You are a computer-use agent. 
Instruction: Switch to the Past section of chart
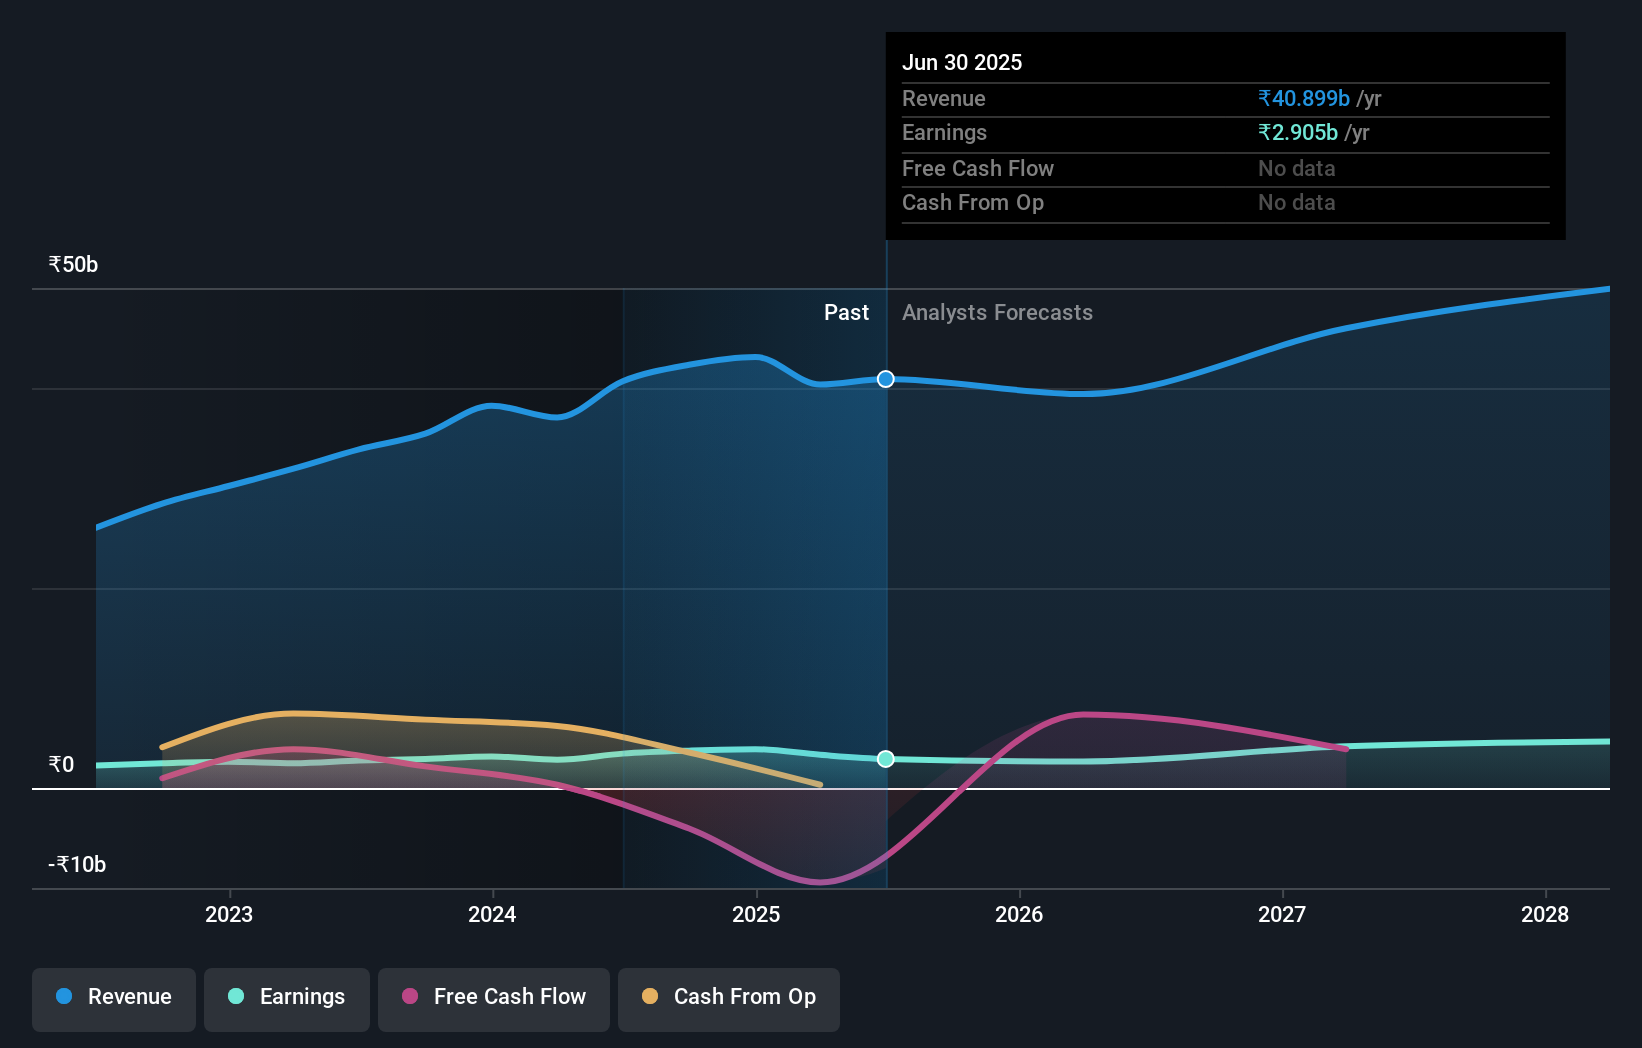point(847,312)
